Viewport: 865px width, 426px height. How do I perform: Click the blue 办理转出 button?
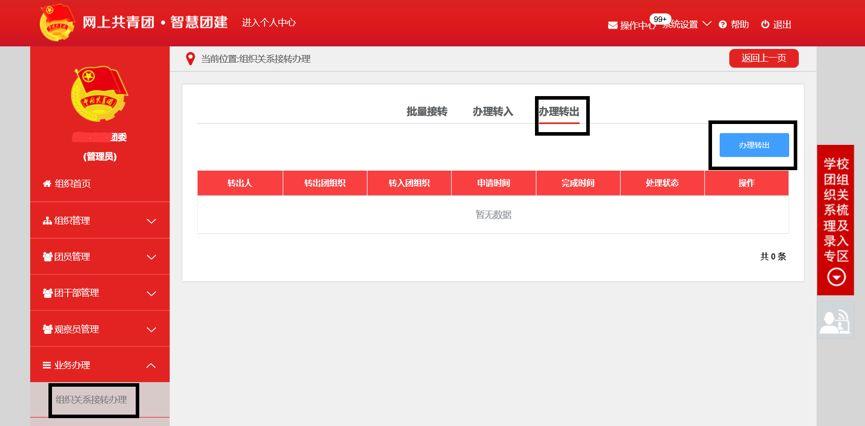click(x=754, y=145)
